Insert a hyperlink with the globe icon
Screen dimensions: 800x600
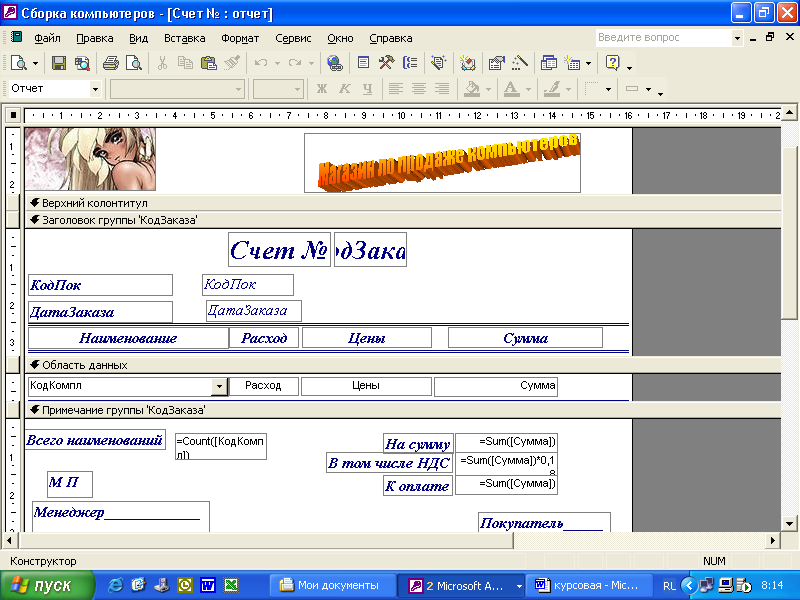coord(335,63)
